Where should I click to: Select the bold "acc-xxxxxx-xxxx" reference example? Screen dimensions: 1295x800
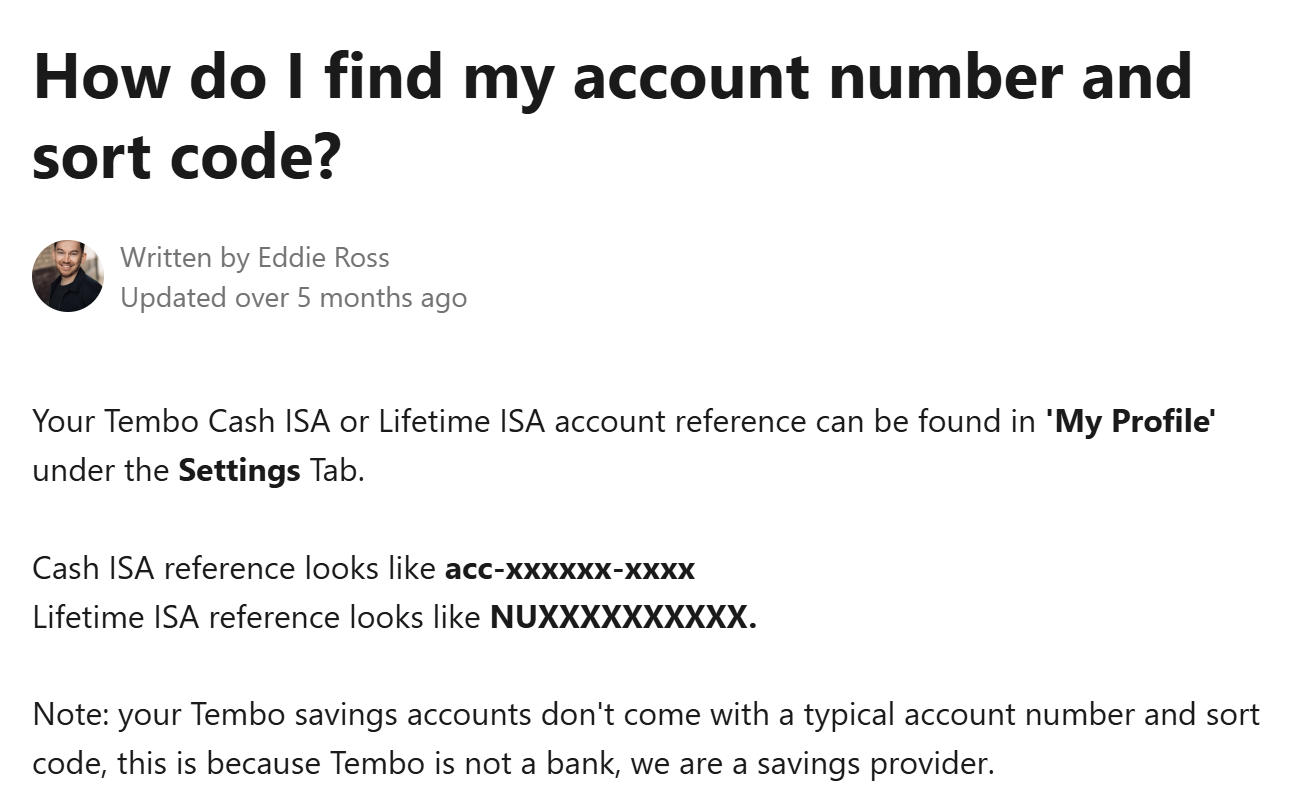pos(570,569)
